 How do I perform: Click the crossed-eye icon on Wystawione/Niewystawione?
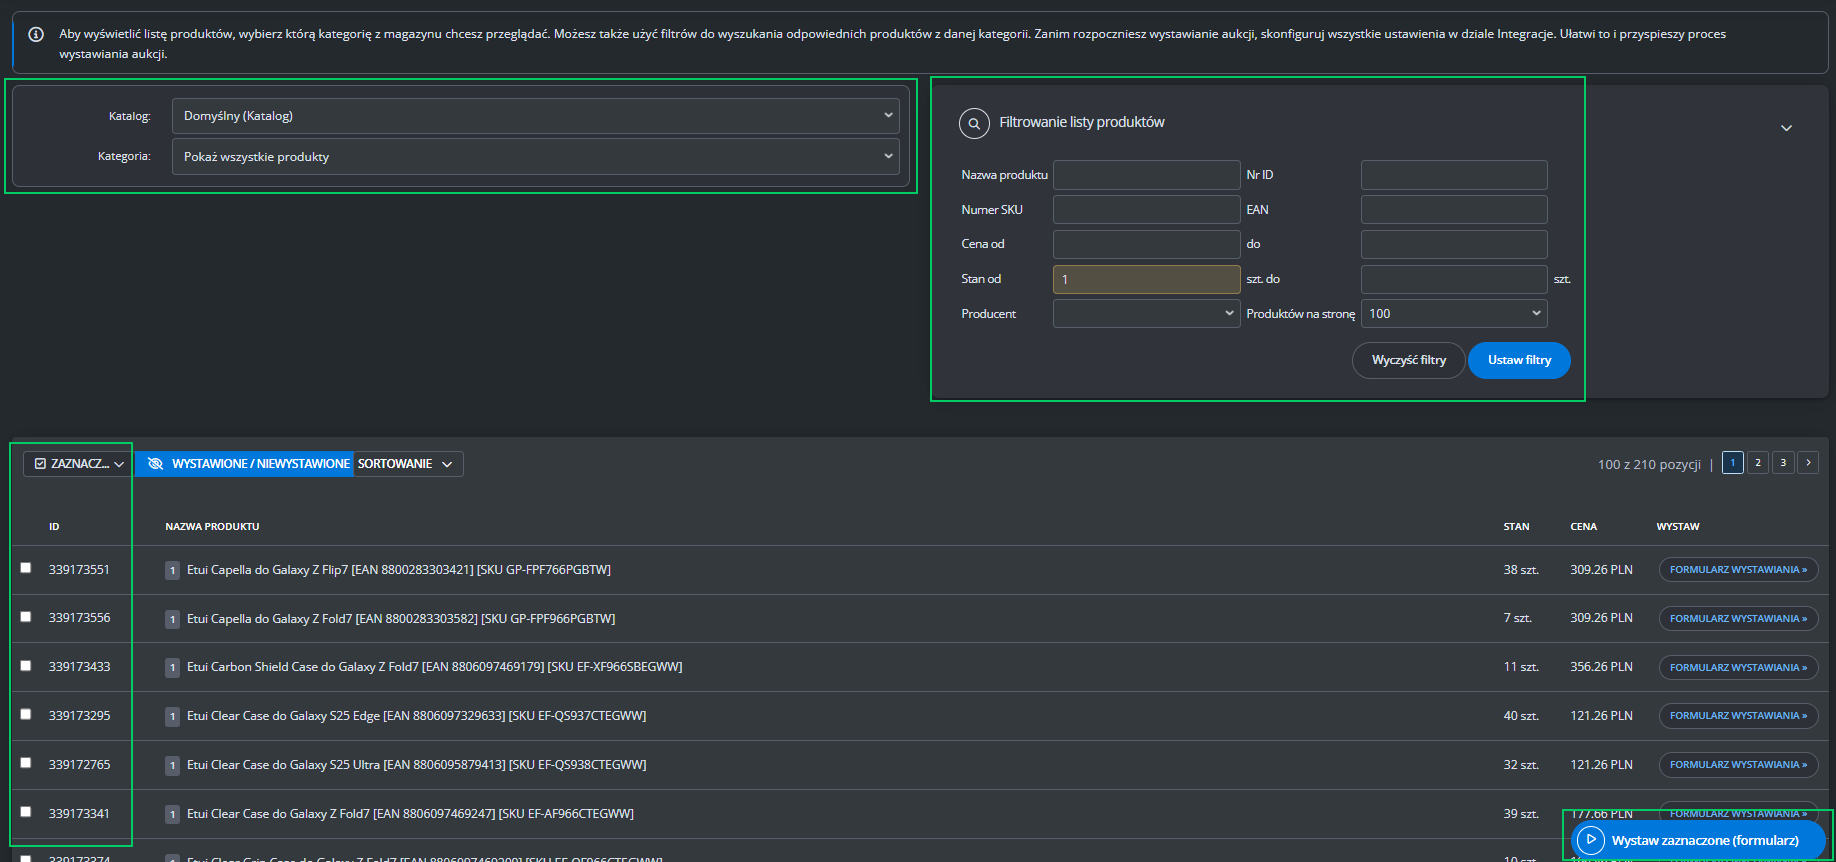pos(155,464)
